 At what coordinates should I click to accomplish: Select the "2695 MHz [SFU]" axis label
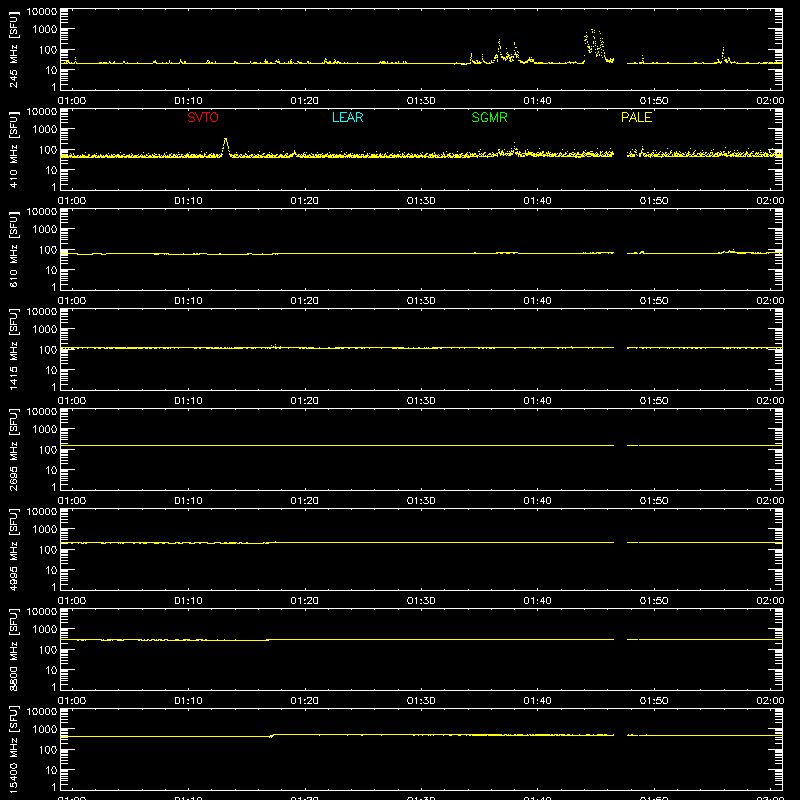13,449
